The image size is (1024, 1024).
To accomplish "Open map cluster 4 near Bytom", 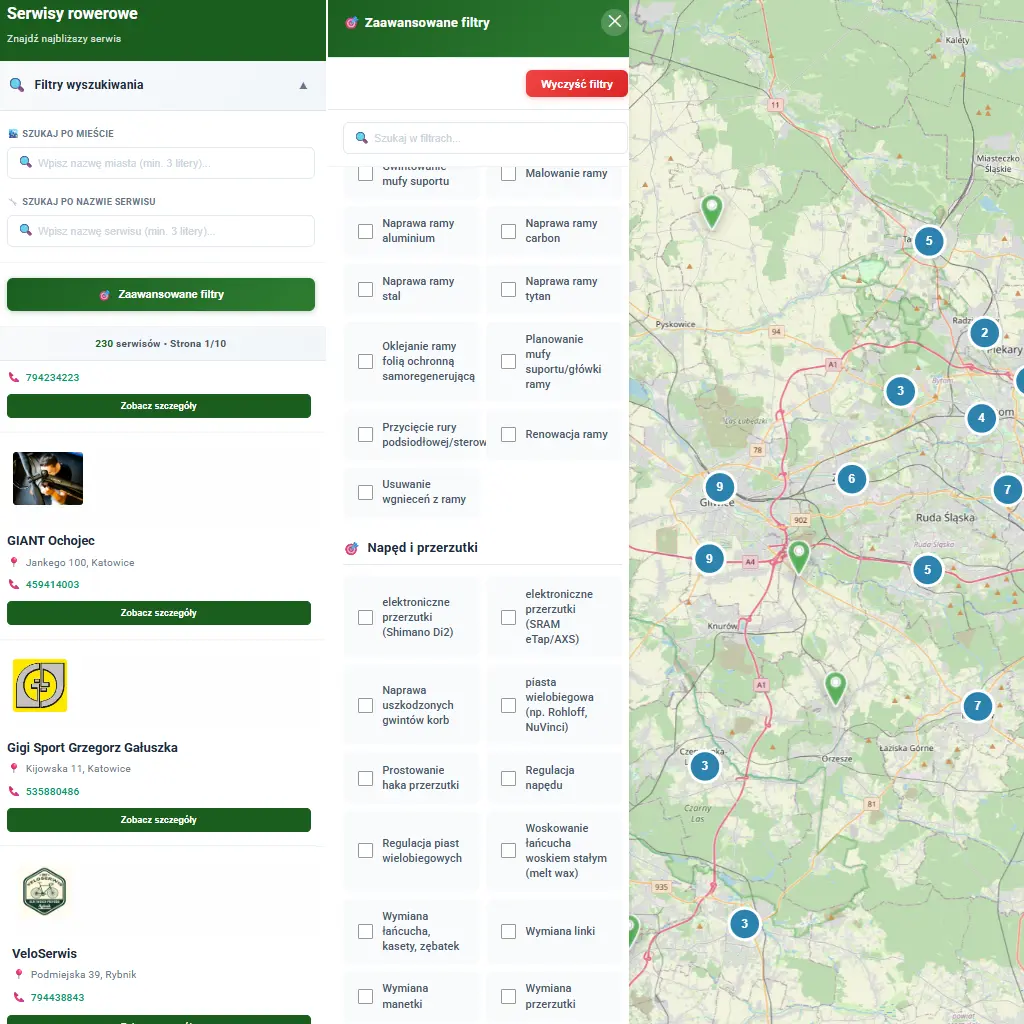I will coord(981,417).
